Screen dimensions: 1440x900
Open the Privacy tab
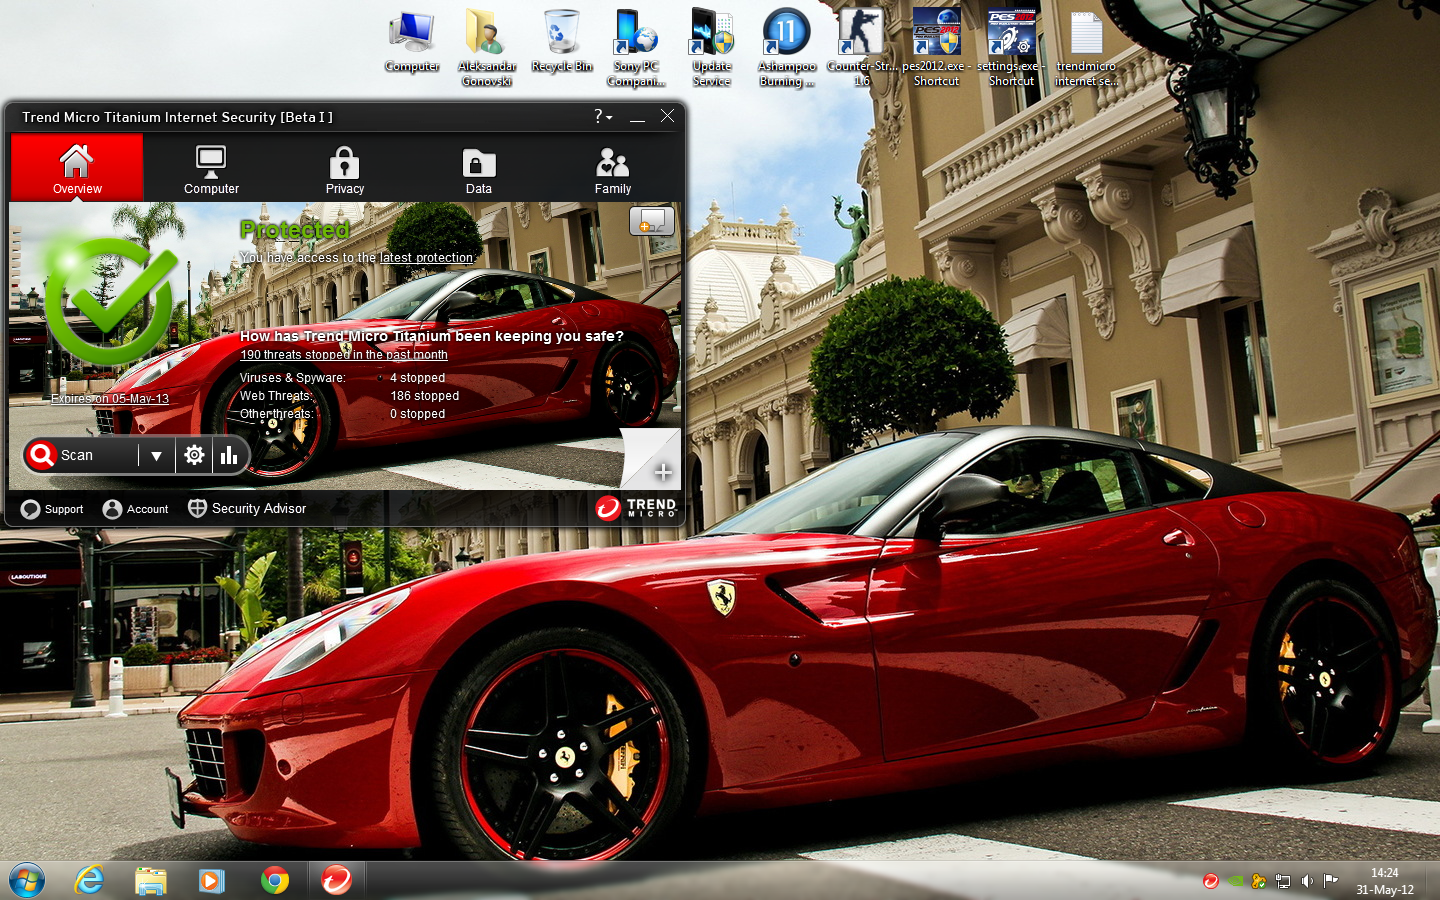click(x=345, y=168)
